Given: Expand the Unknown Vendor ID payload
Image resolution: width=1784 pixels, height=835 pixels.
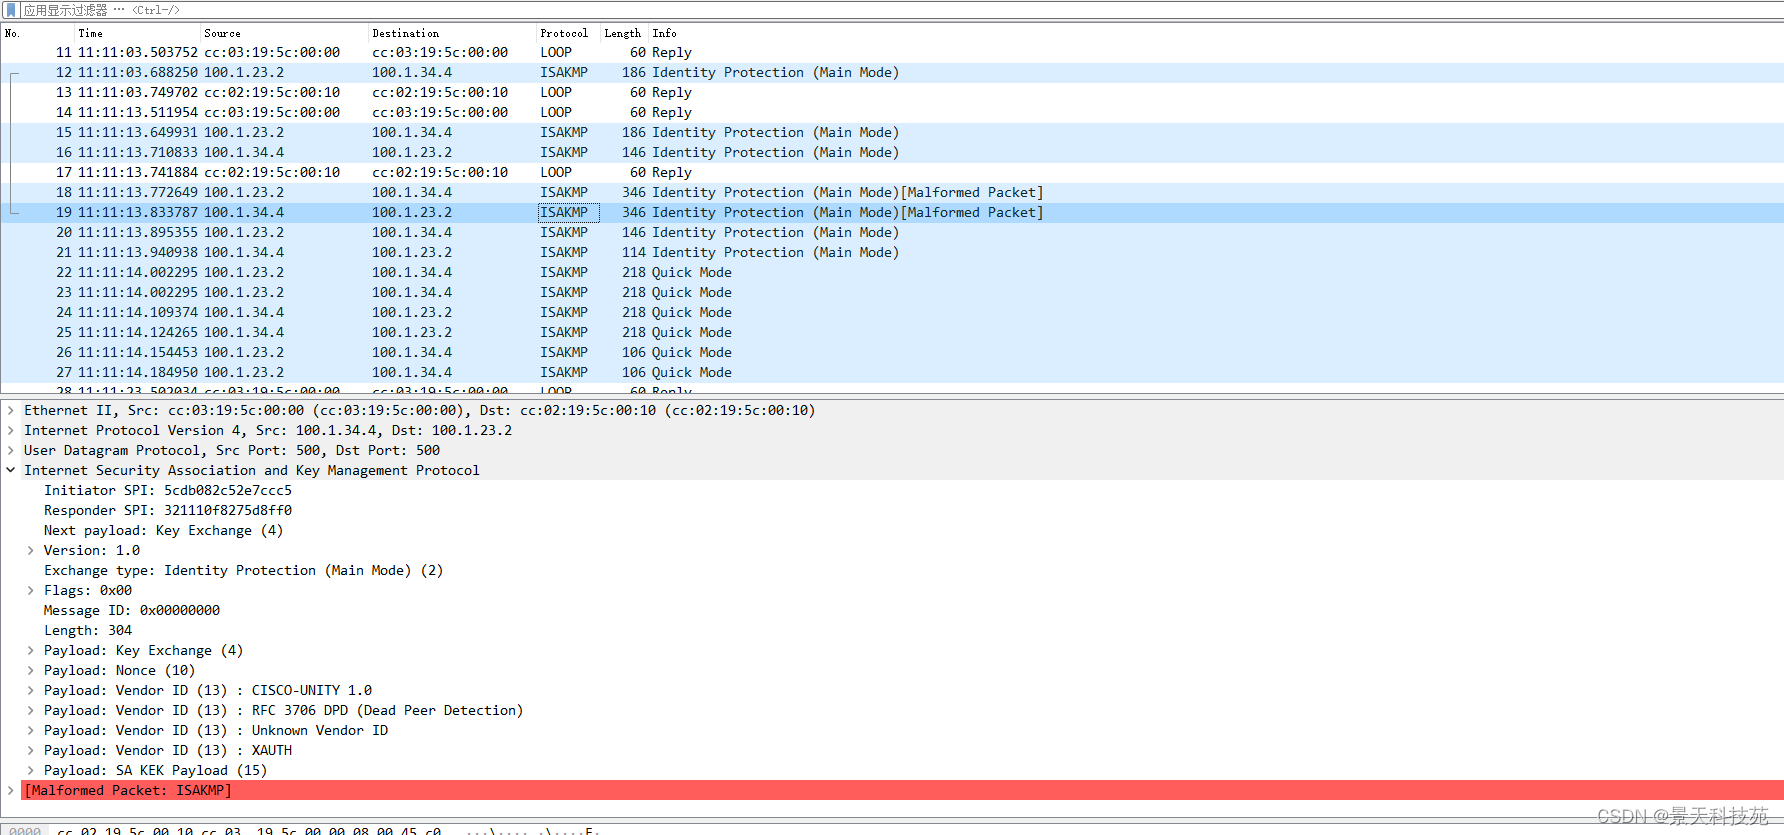Looking at the screenshot, I should click(x=31, y=730).
